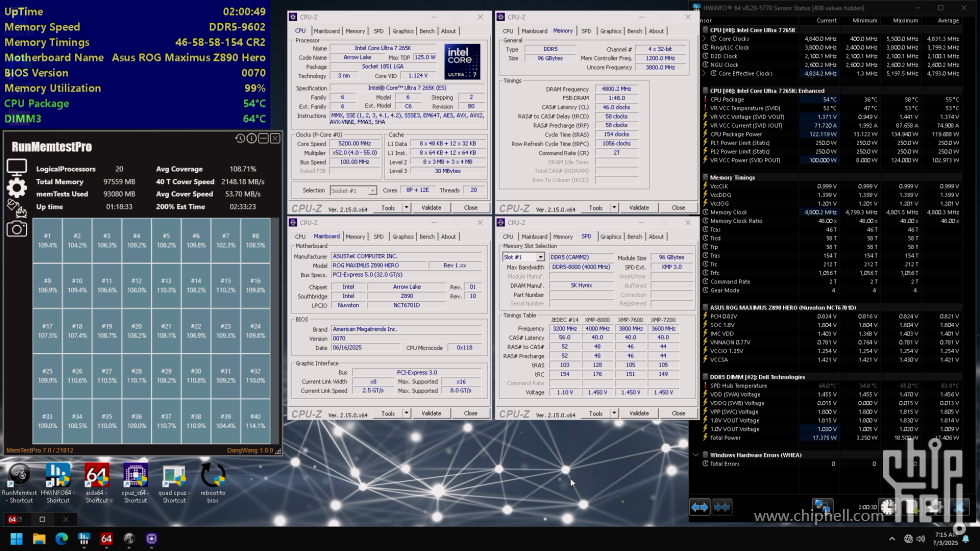
Task: Open the Windows Start menu
Action: point(17,539)
